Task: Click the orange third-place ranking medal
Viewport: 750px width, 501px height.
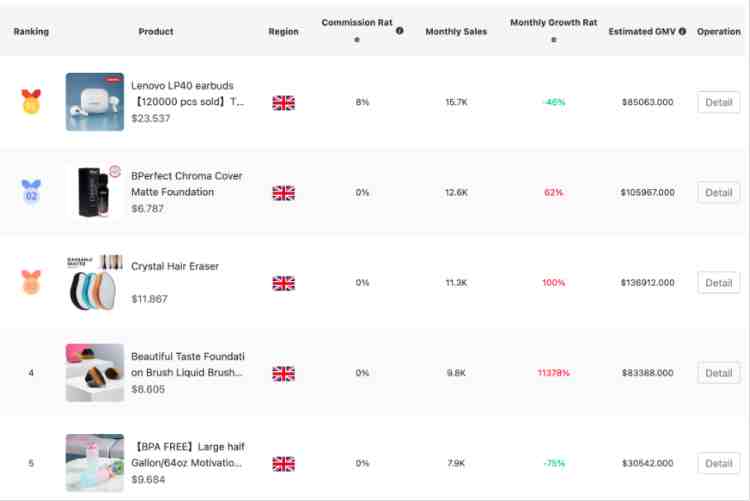Action: [x=31, y=282]
